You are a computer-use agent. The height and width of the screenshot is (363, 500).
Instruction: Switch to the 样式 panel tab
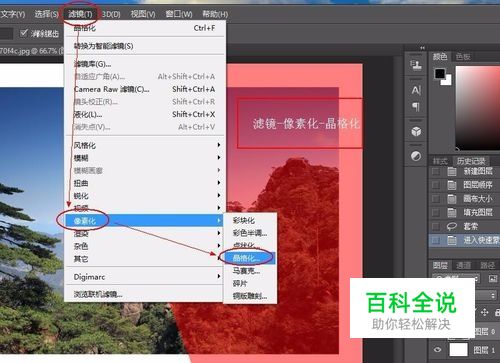click(x=440, y=162)
